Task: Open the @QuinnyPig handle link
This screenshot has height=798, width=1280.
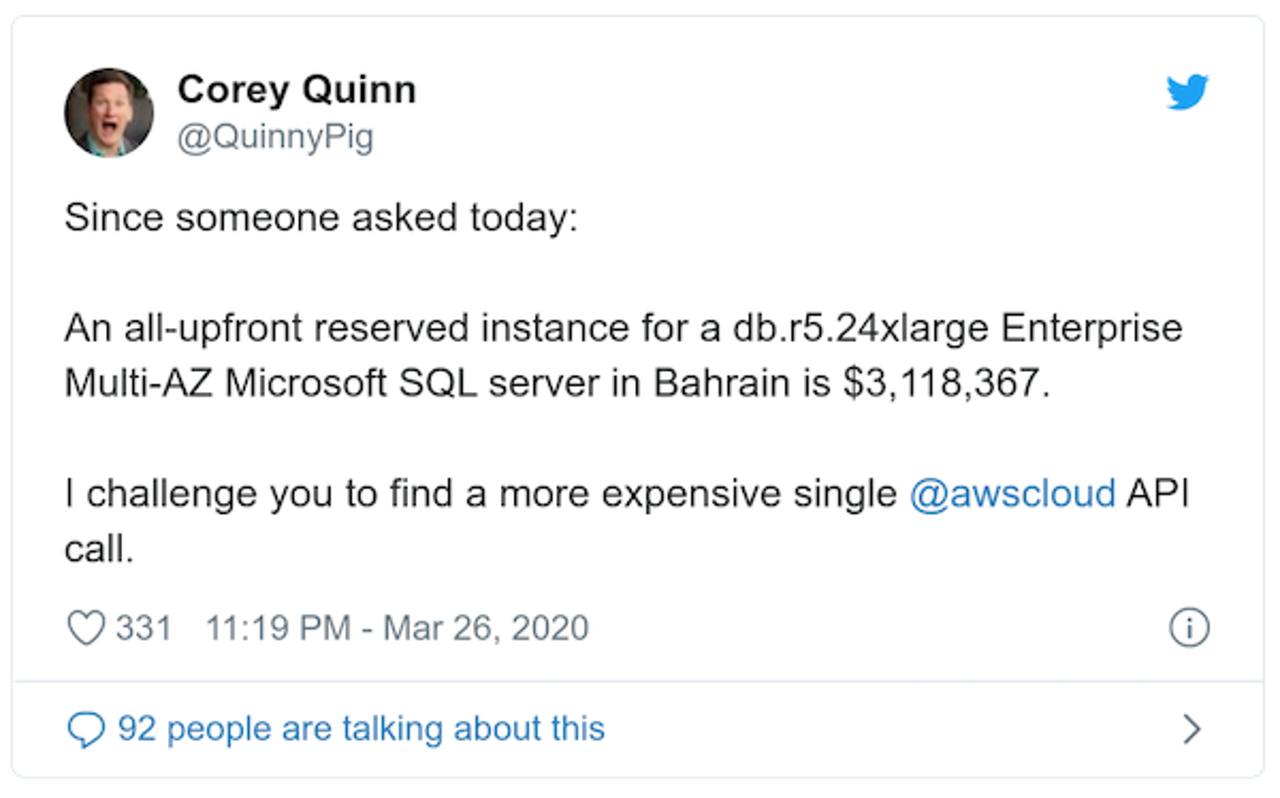Action: (275, 137)
